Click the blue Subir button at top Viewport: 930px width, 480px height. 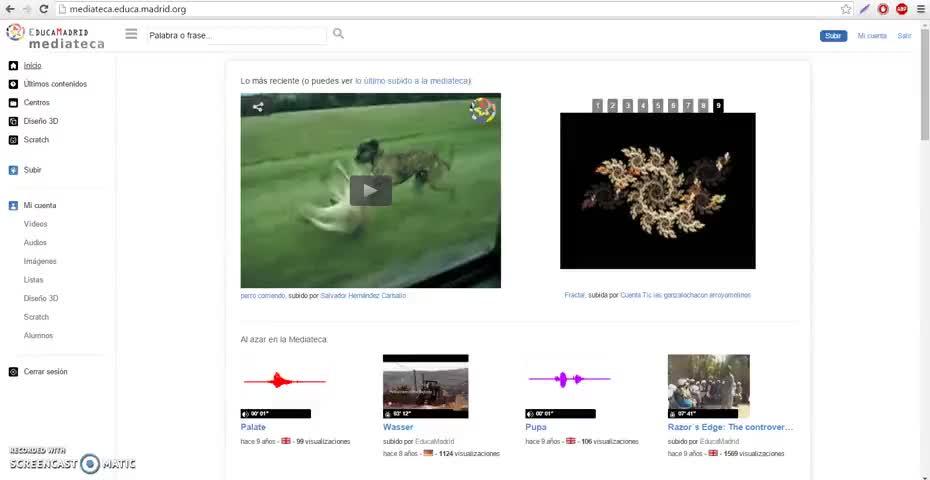point(833,36)
